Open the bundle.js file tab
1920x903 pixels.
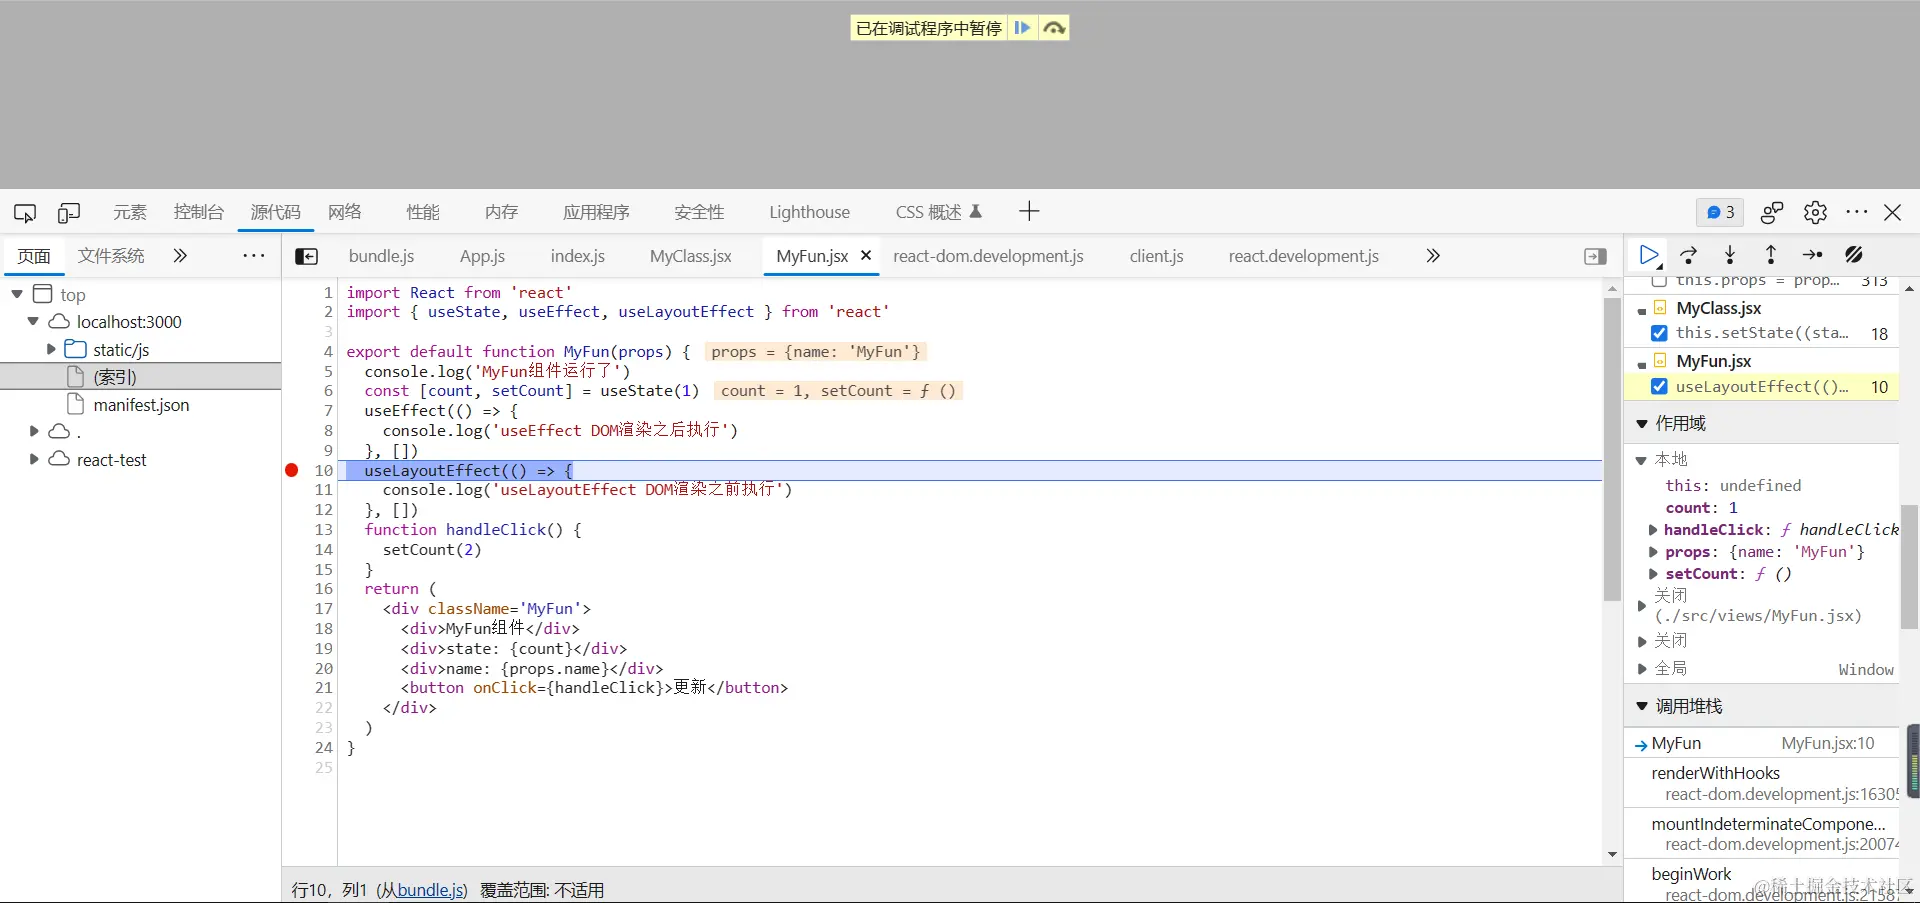tap(381, 256)
